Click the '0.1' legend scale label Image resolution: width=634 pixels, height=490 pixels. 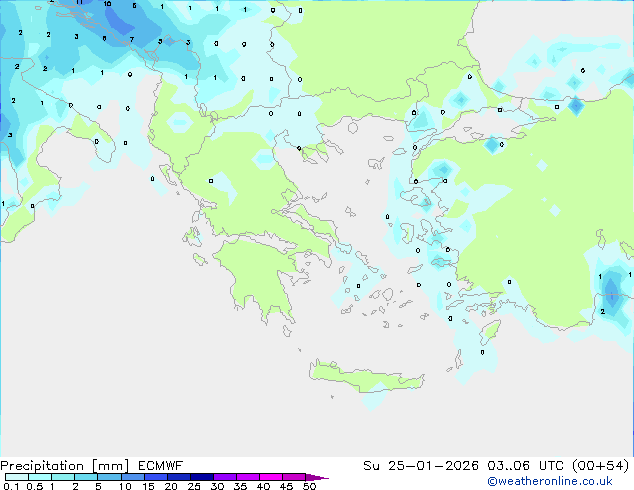click(x=11, y=486)
